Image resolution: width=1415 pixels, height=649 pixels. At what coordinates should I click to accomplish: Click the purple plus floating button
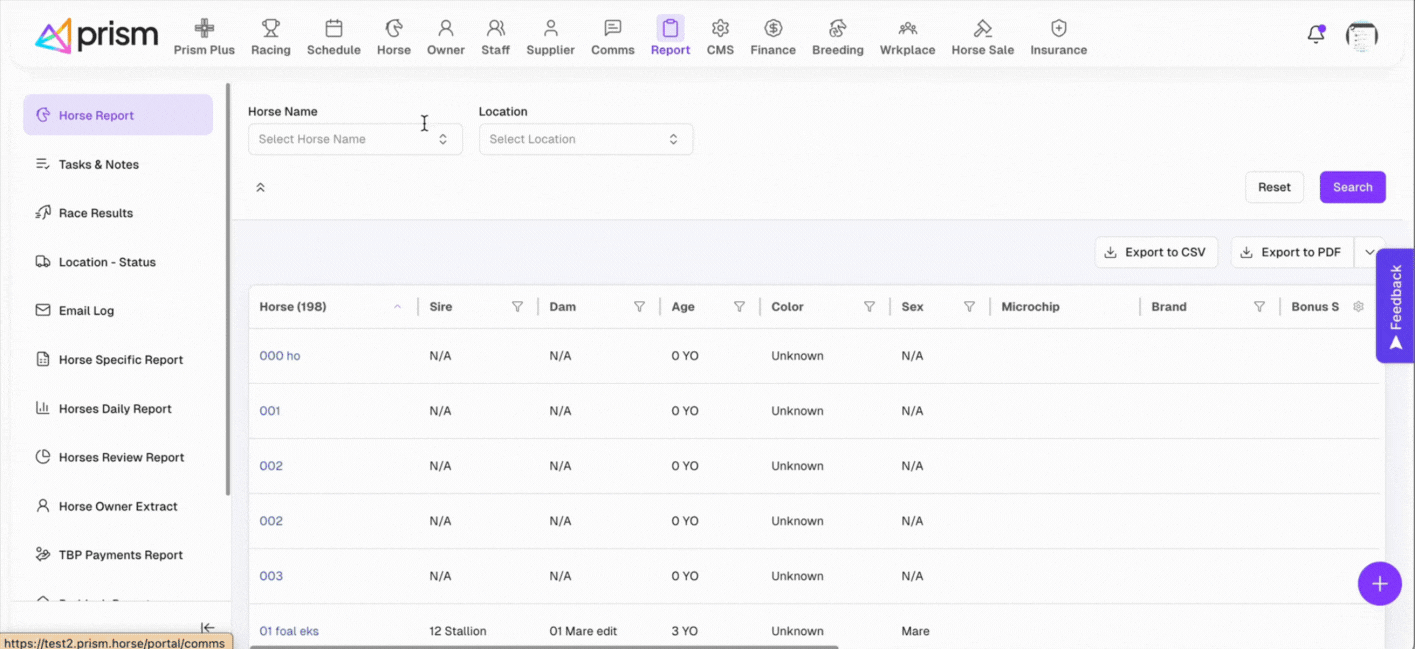click(1379, 584)
